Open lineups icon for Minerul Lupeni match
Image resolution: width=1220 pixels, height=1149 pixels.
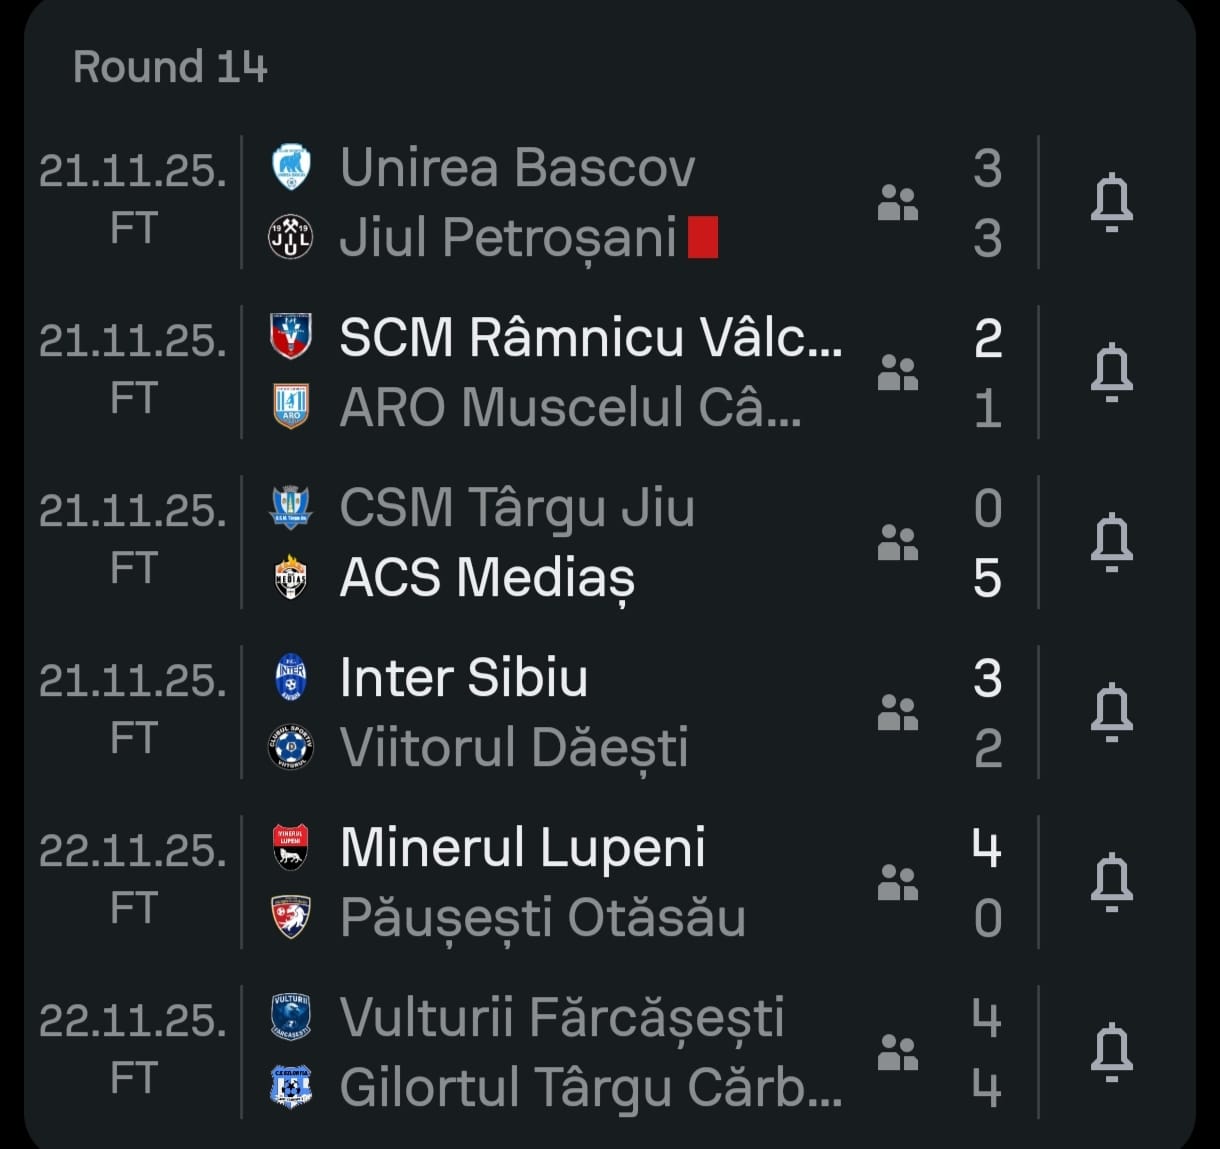pyautogui.click(x=897, y=882)
